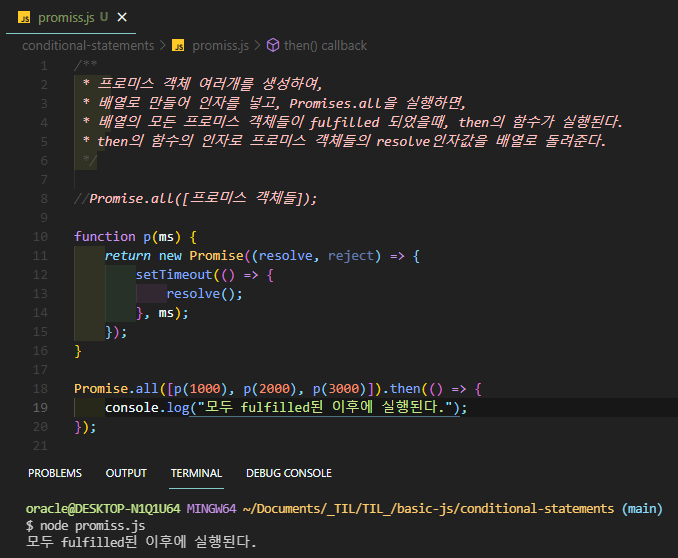Click line number 1 in gutter
Screen dimensions: 678x558
(44, 66)
